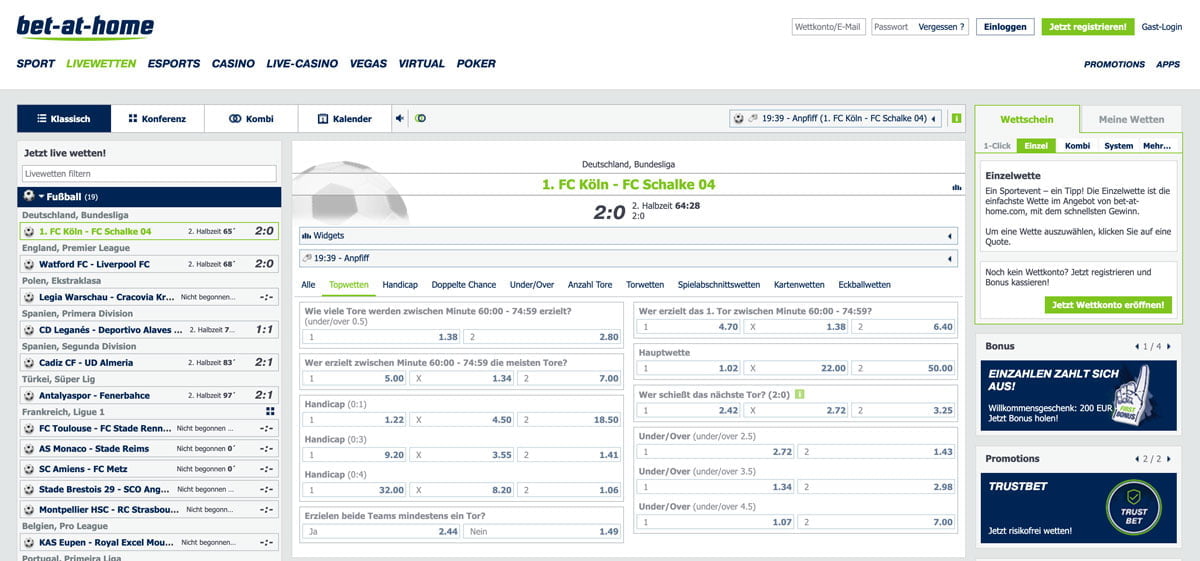Select System bet slip mode

tap(1118, 146)
